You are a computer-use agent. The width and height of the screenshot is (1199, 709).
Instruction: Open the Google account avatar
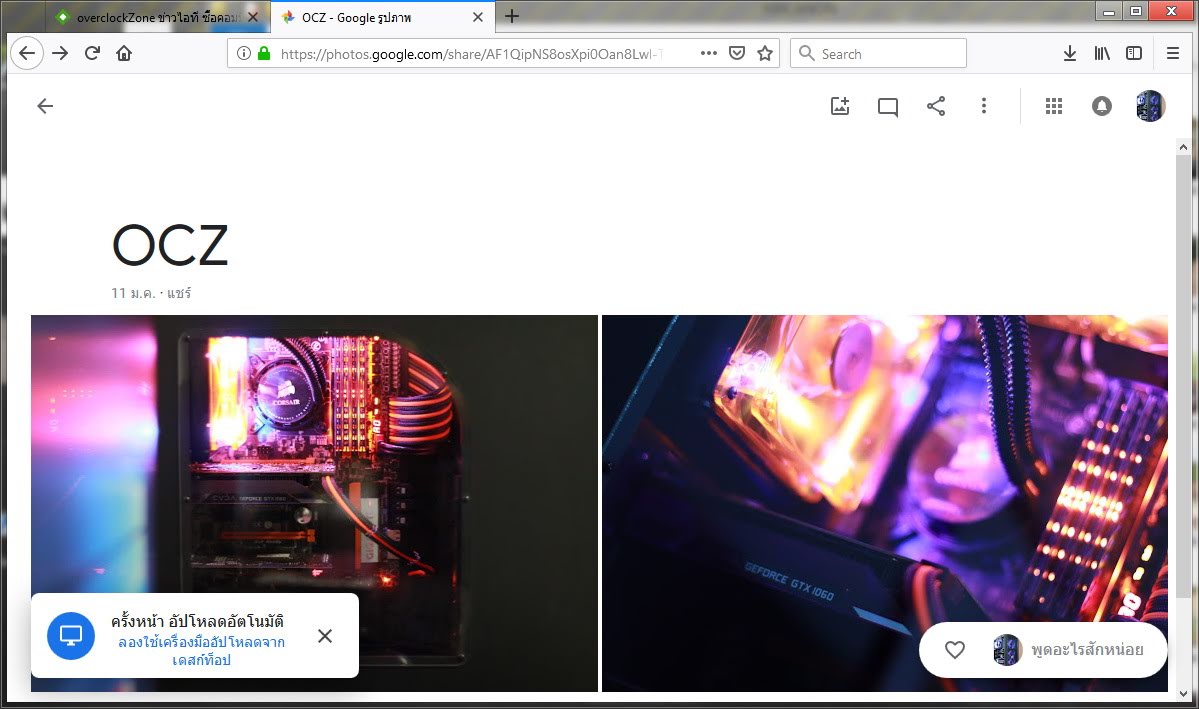[x=1150, y=106]
